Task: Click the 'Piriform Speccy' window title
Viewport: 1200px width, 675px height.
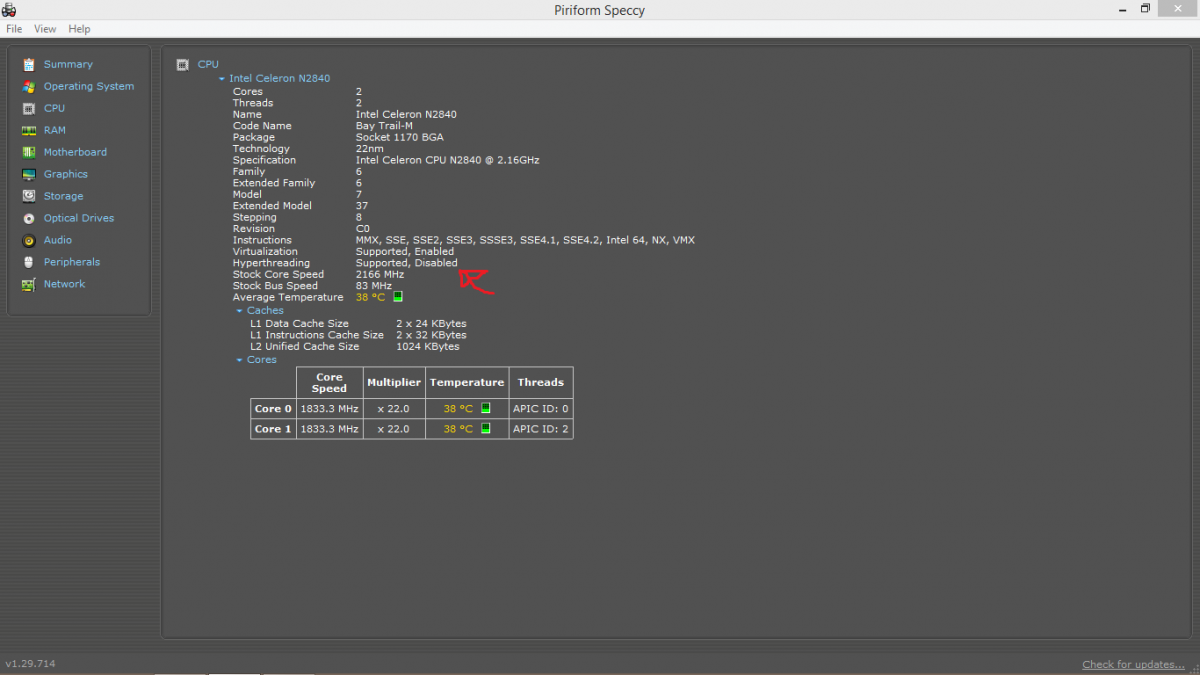Action: [600, 10]
